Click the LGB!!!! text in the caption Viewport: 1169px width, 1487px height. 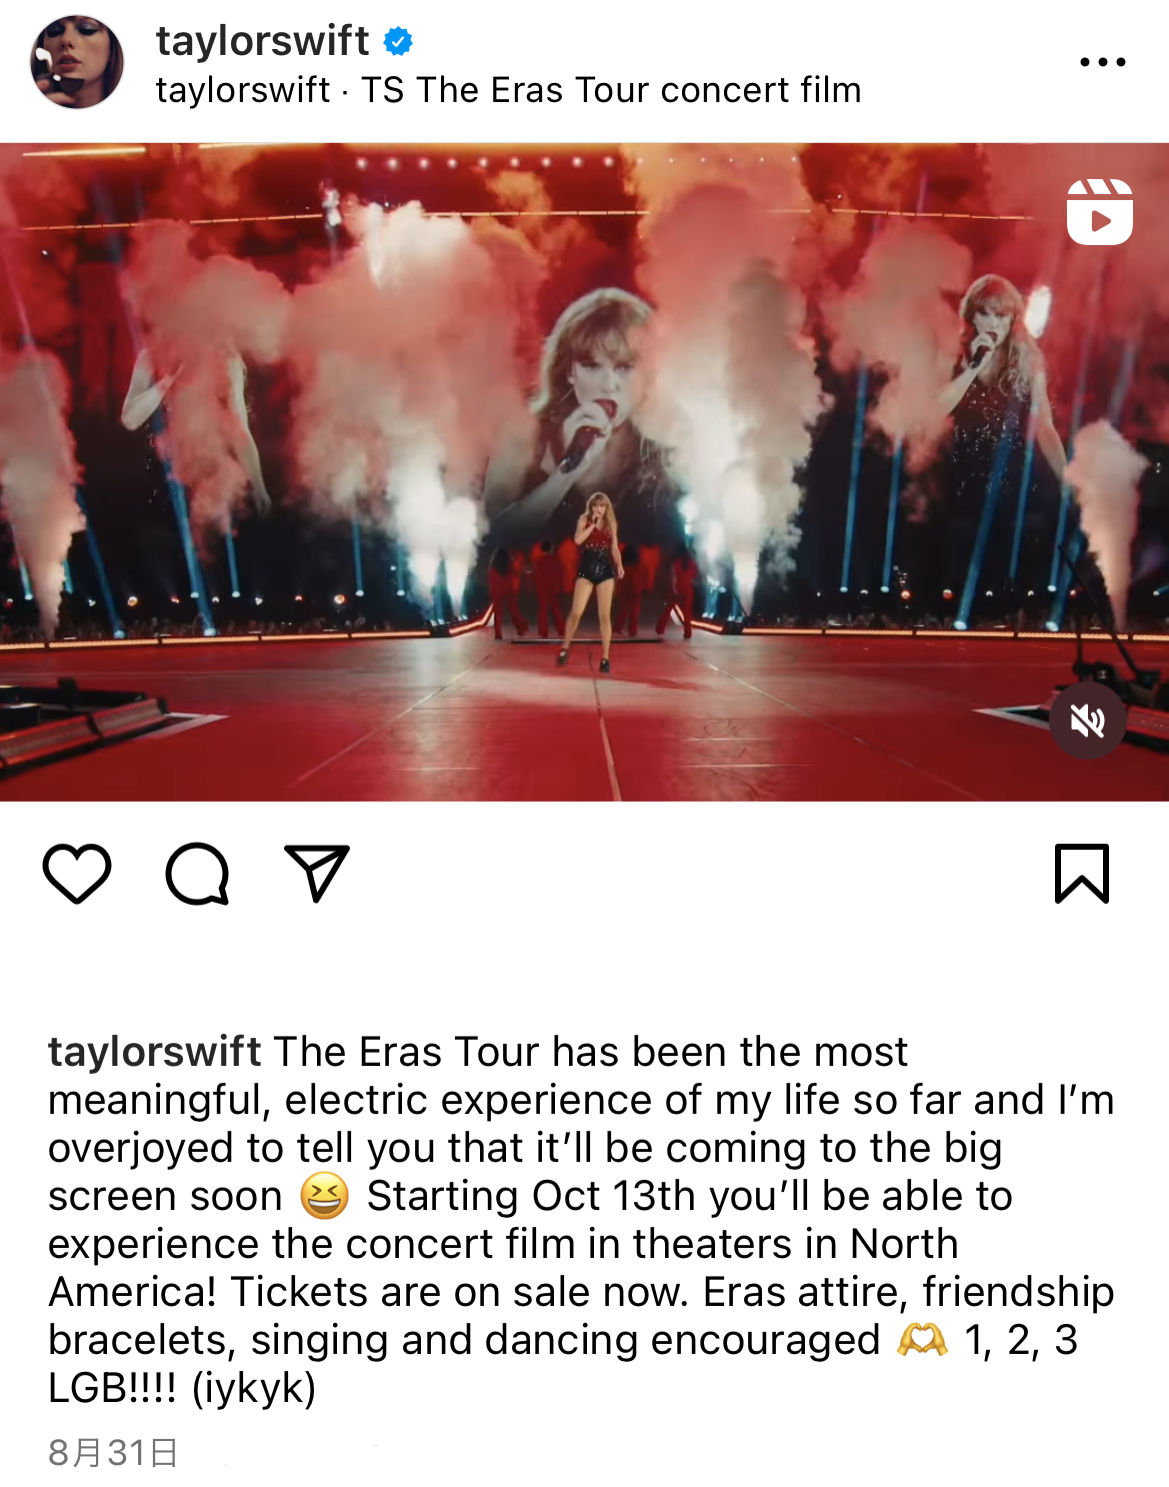[x=112, y=1388]
